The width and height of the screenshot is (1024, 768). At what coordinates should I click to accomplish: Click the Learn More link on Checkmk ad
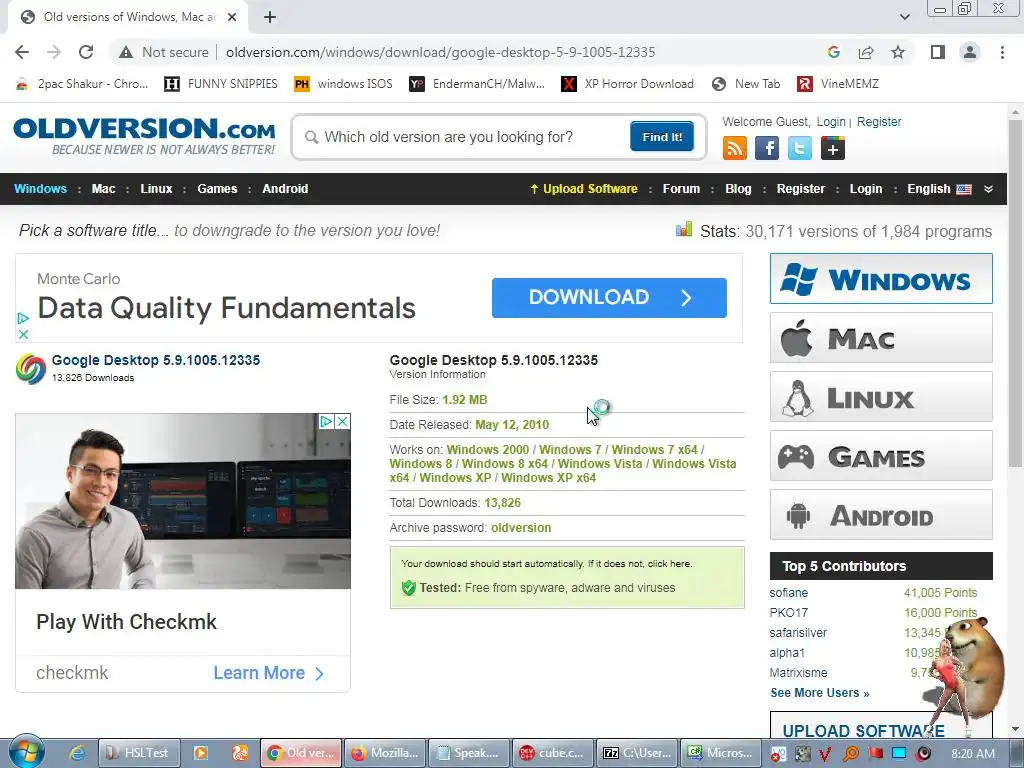268,673
